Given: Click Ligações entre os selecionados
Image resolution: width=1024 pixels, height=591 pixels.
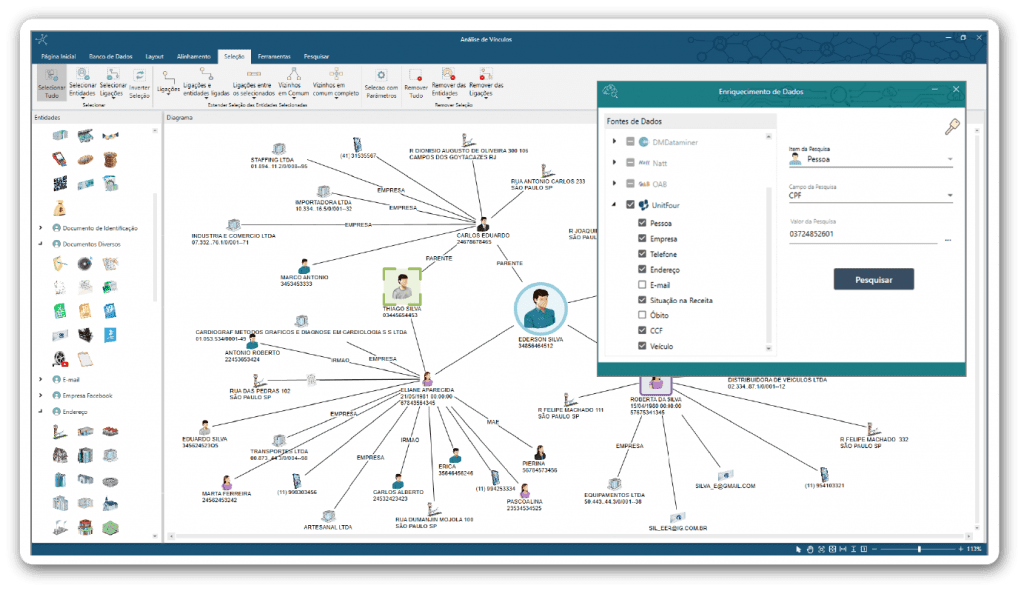Looking at the screenshot, I should tap(254, 84).
